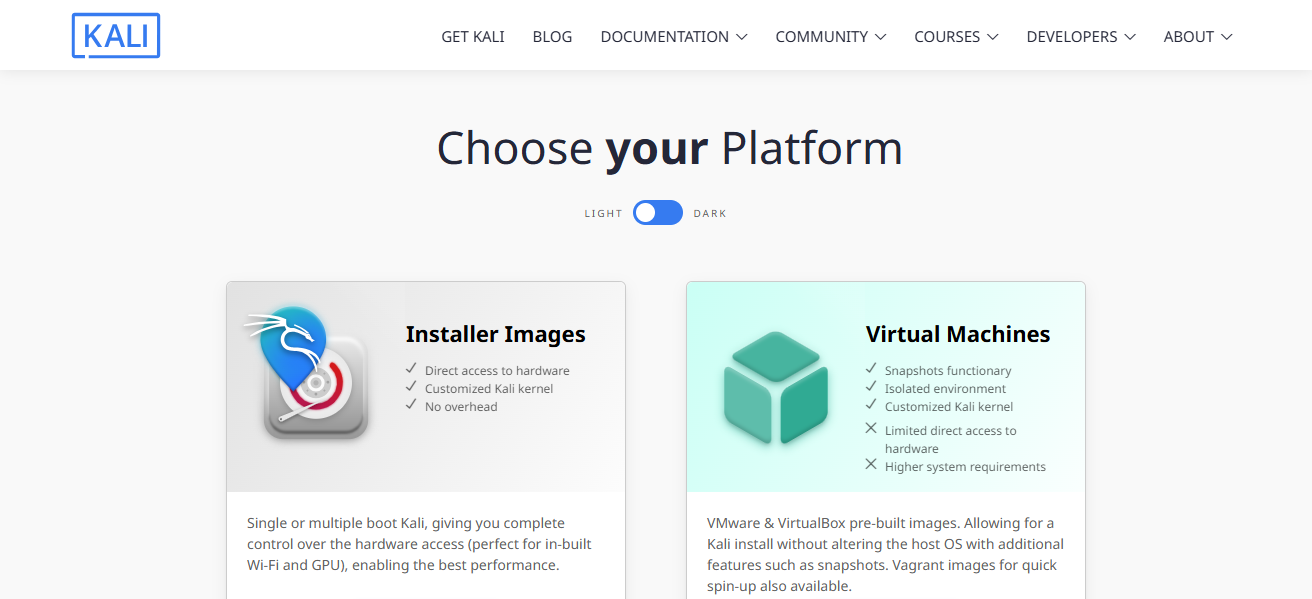Screen dimensions: 1312x599
Task: Click the Installer Images disk icon
Action: [x=307, y=373]
